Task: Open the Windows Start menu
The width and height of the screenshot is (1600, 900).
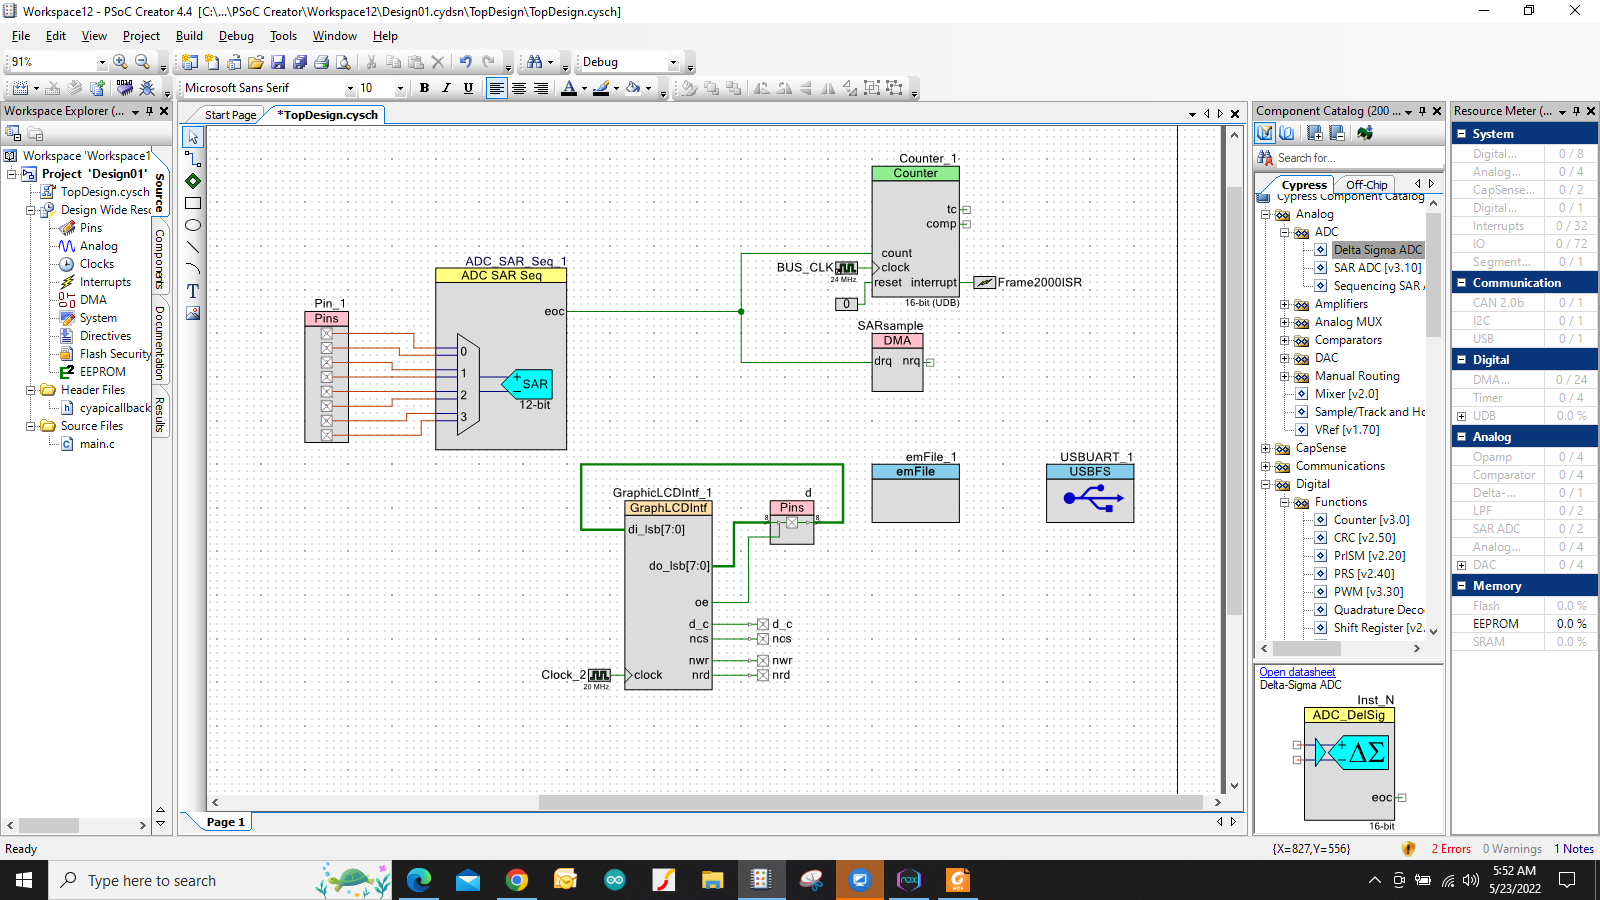Action: pos(24,880)
